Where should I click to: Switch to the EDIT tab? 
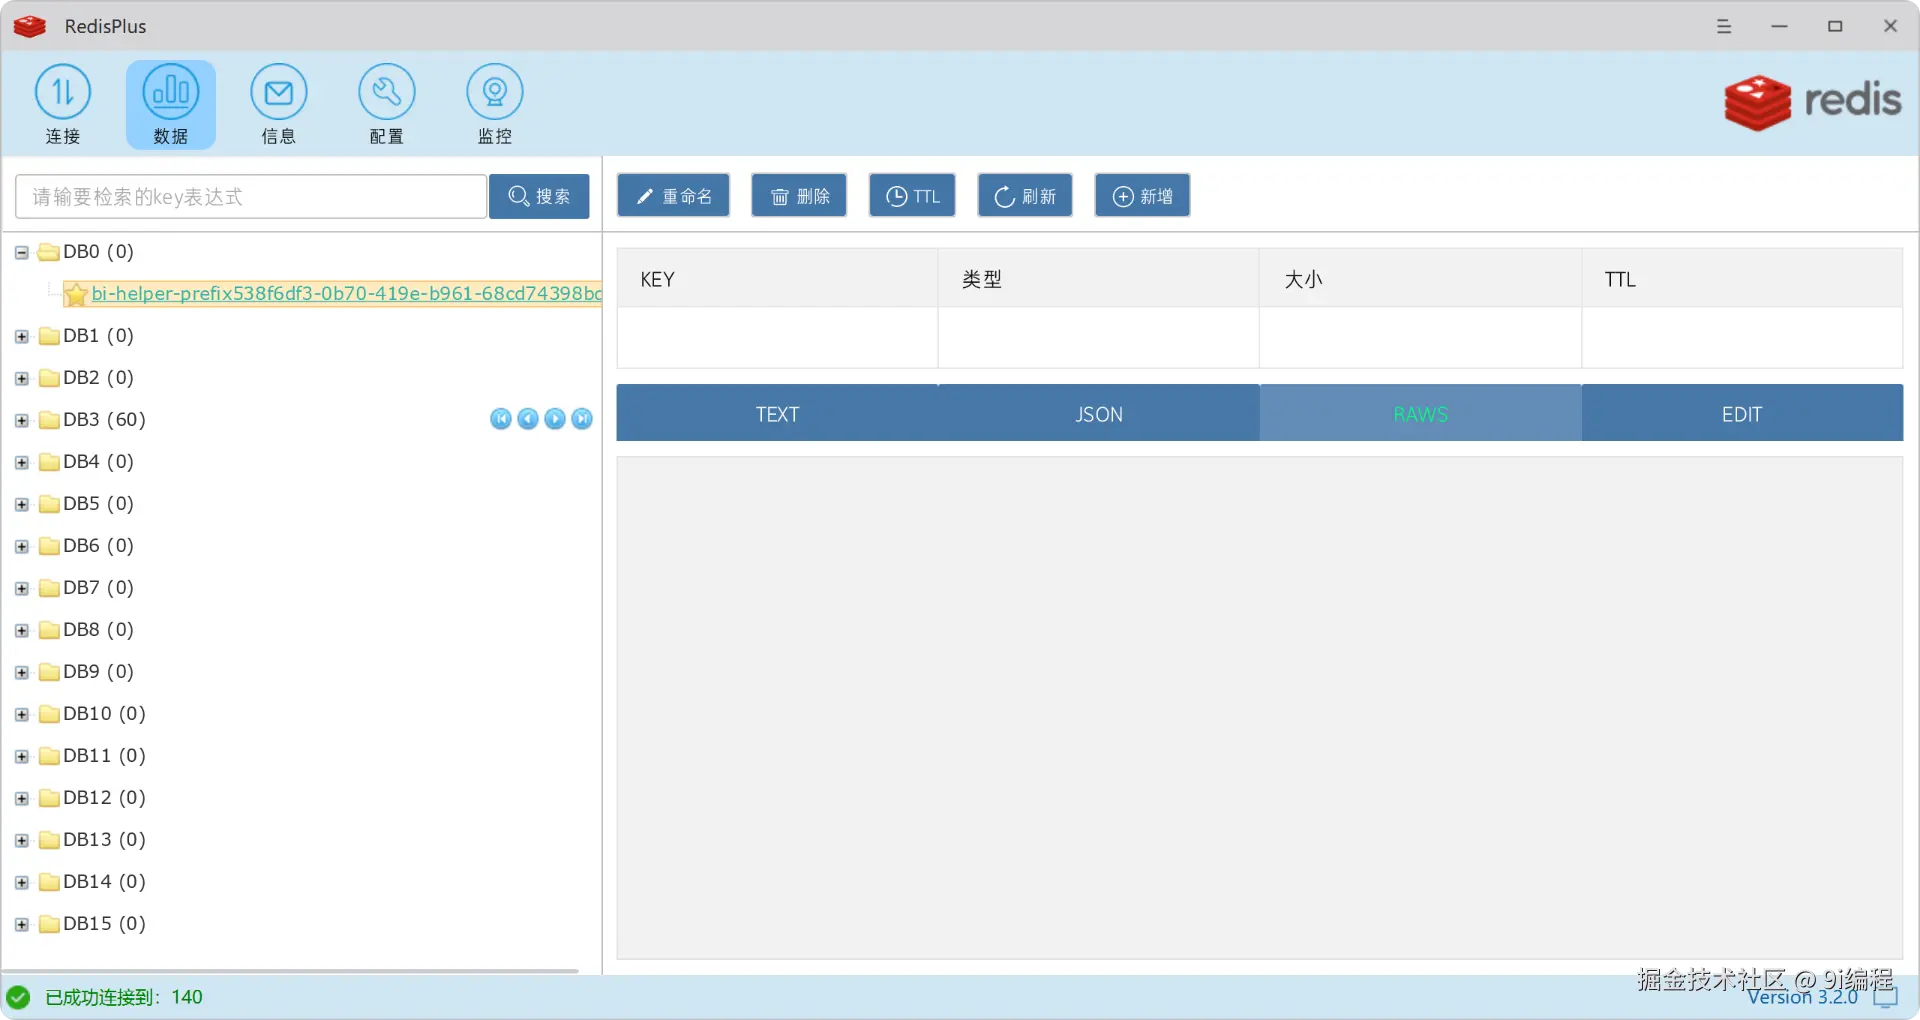(1742, 413)
